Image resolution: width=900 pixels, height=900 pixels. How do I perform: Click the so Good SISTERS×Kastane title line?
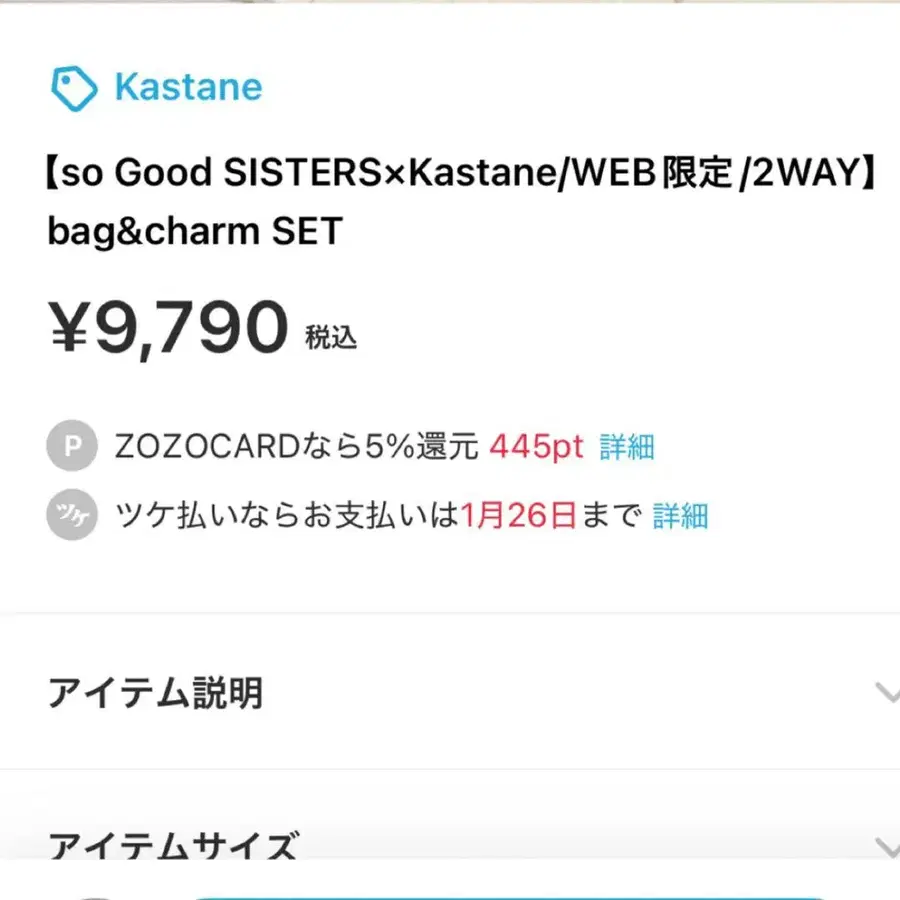462,174
